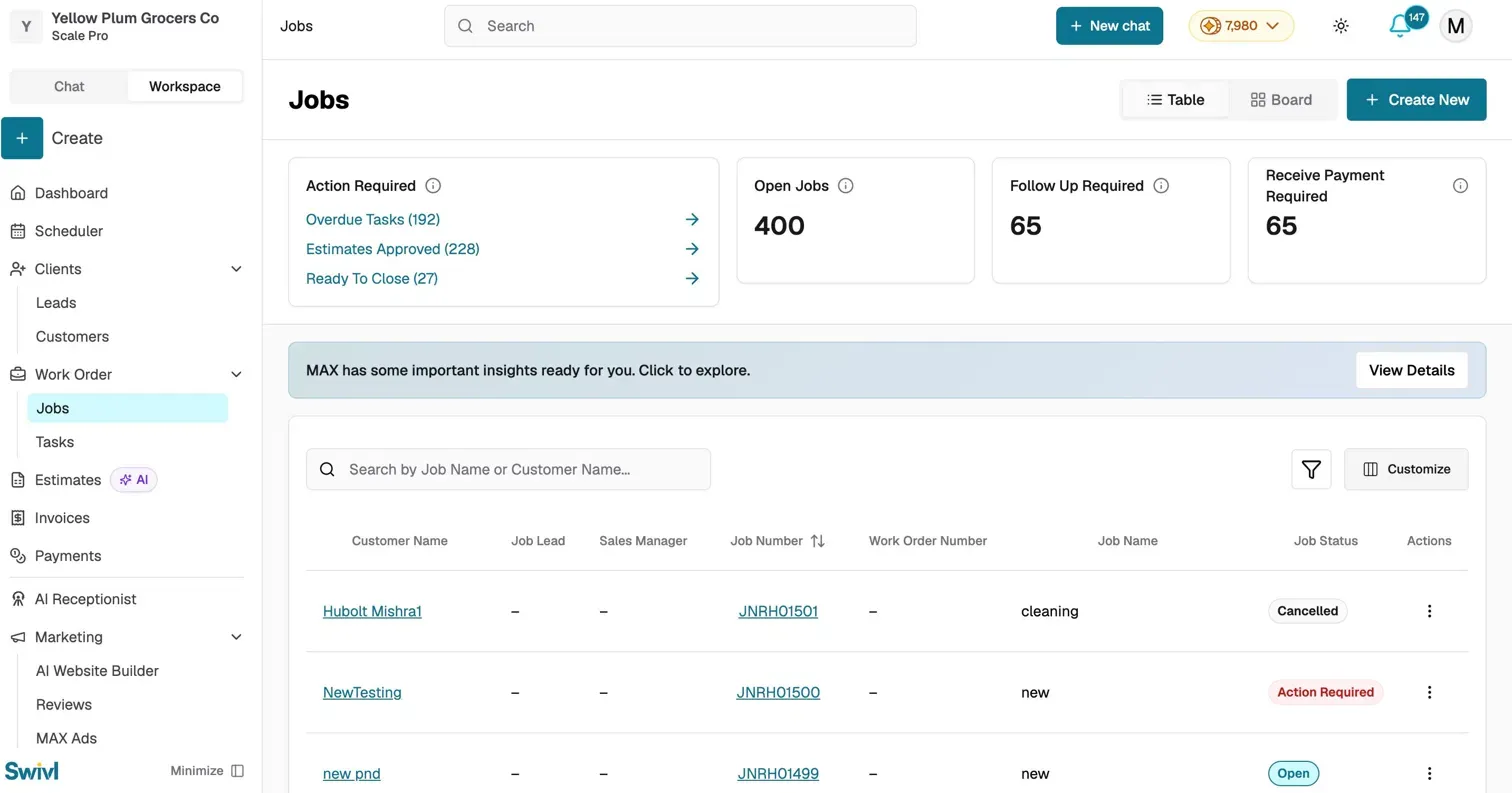Click View Details on MAX insights banner

tap(1411, 370)
